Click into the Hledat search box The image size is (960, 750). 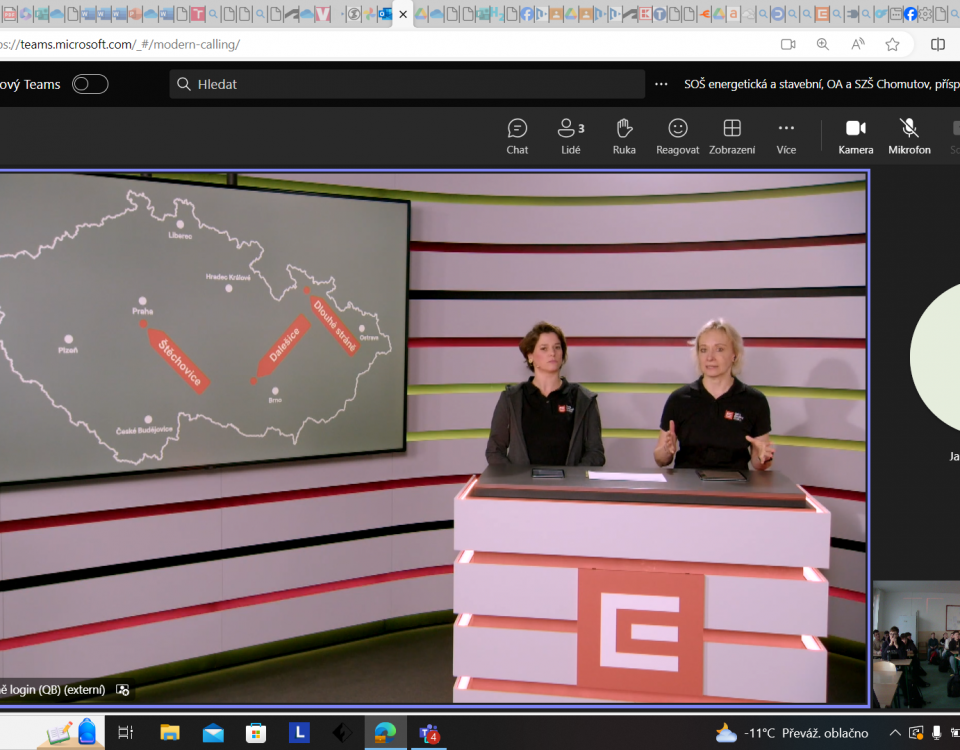[407, 84]
